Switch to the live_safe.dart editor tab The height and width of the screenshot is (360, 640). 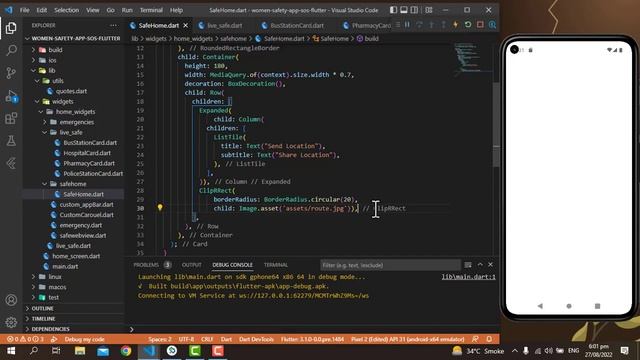224,25
